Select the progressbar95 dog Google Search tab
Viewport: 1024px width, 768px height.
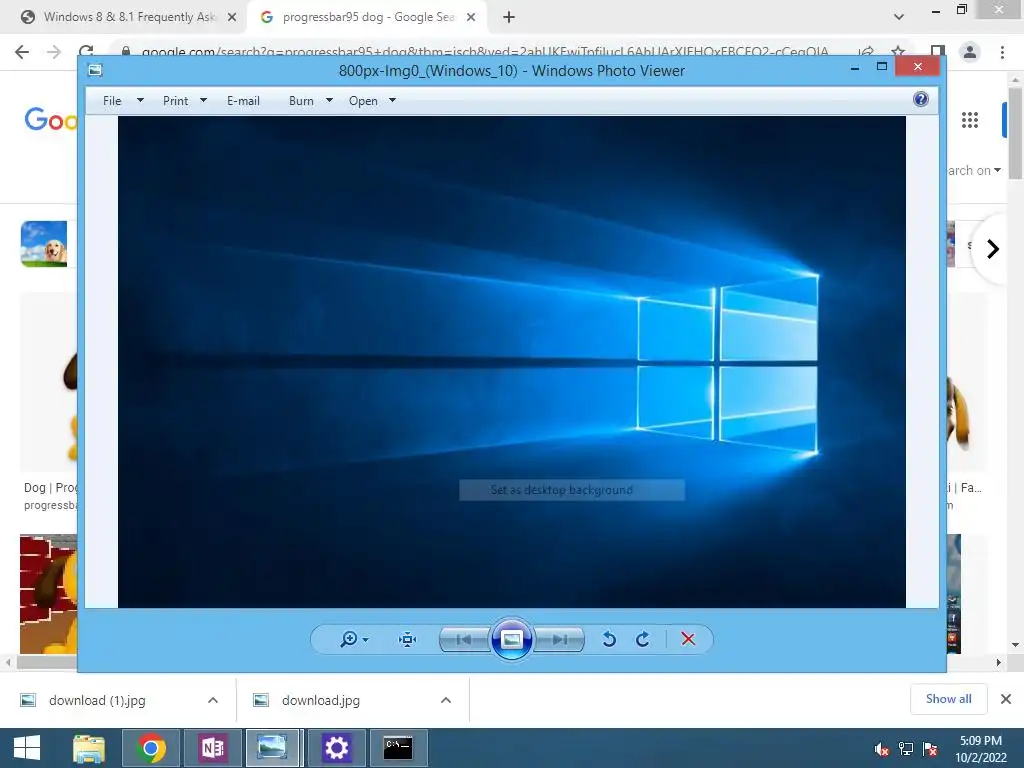368,17
